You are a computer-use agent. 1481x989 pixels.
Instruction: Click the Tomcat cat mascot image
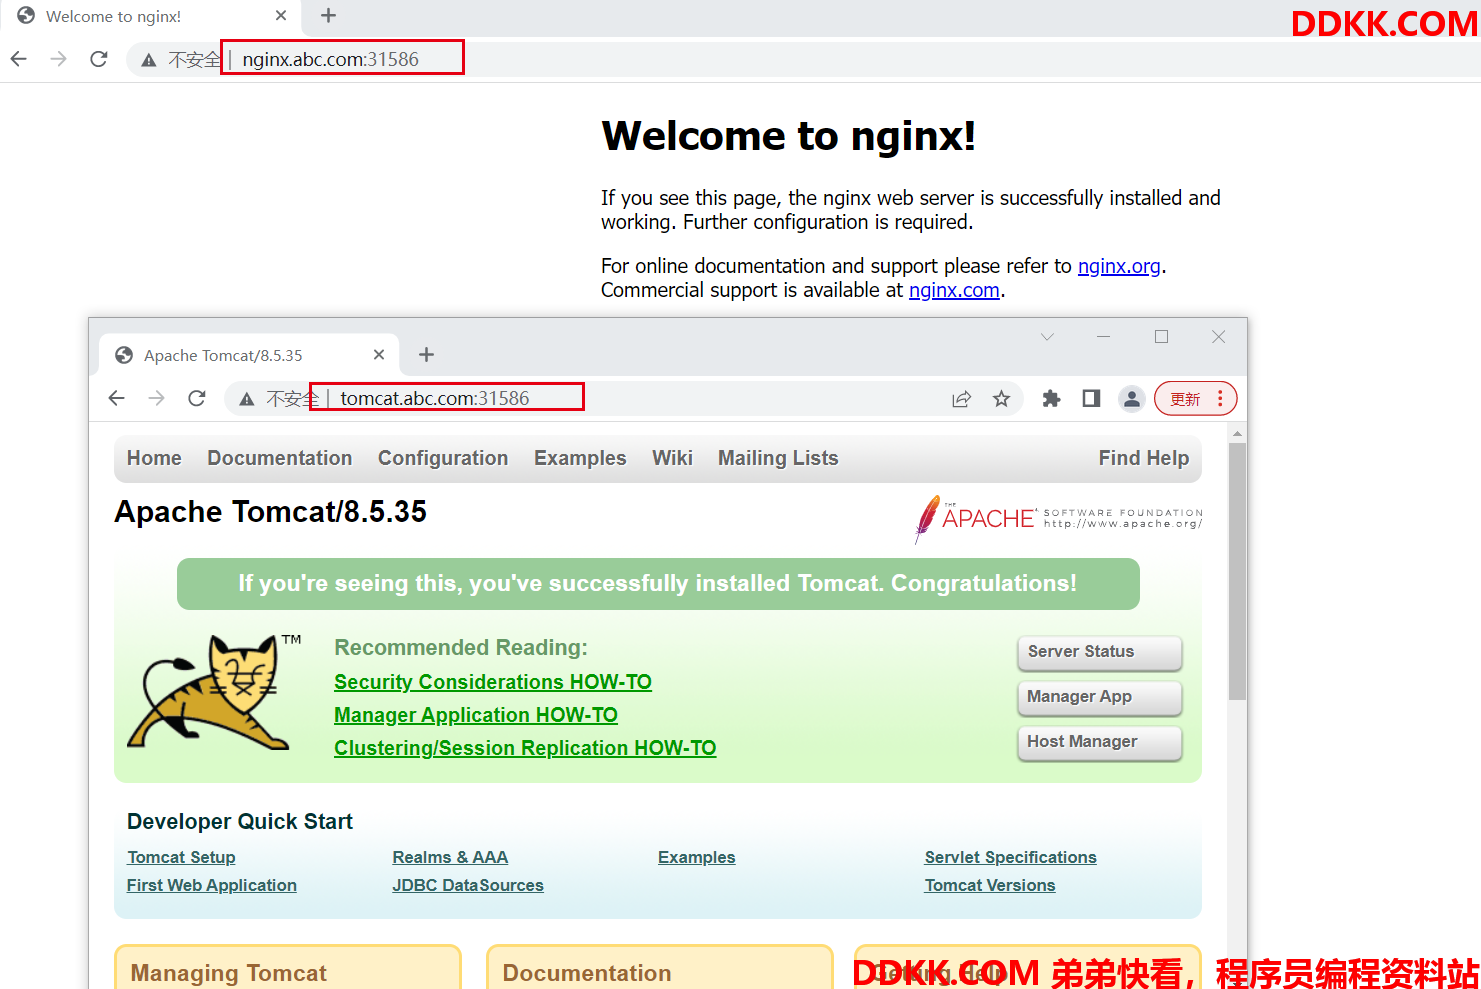(213, 691)
